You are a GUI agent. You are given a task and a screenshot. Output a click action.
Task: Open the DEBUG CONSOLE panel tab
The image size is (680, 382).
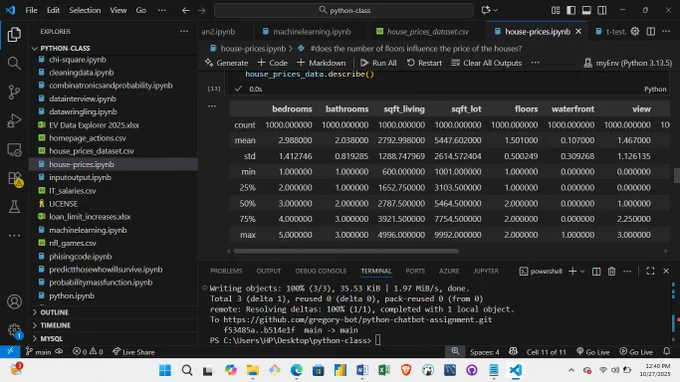(x=321, y=271)
